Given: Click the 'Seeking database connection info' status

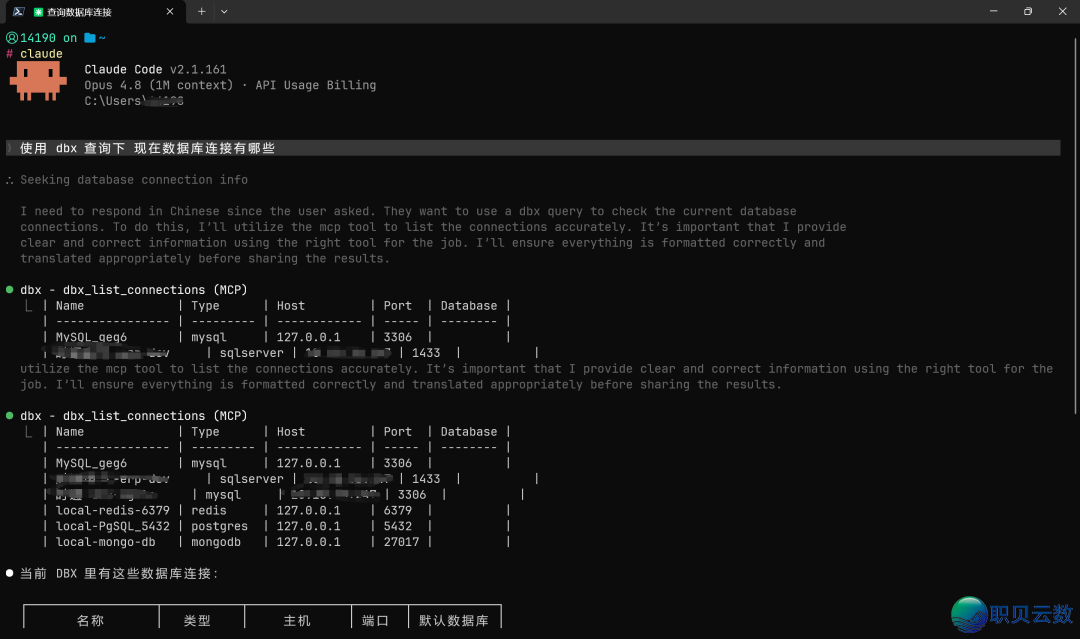Looking at the screenshot, I should (134, 180).
